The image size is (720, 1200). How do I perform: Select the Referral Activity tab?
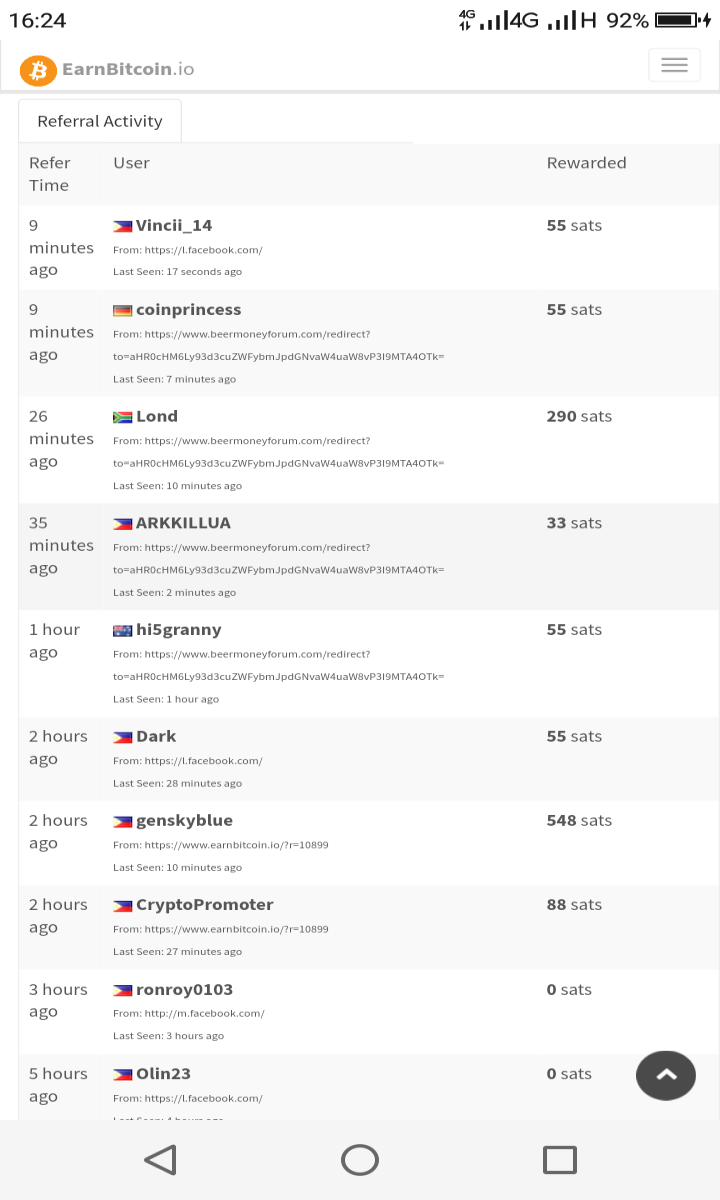point(100,121)
